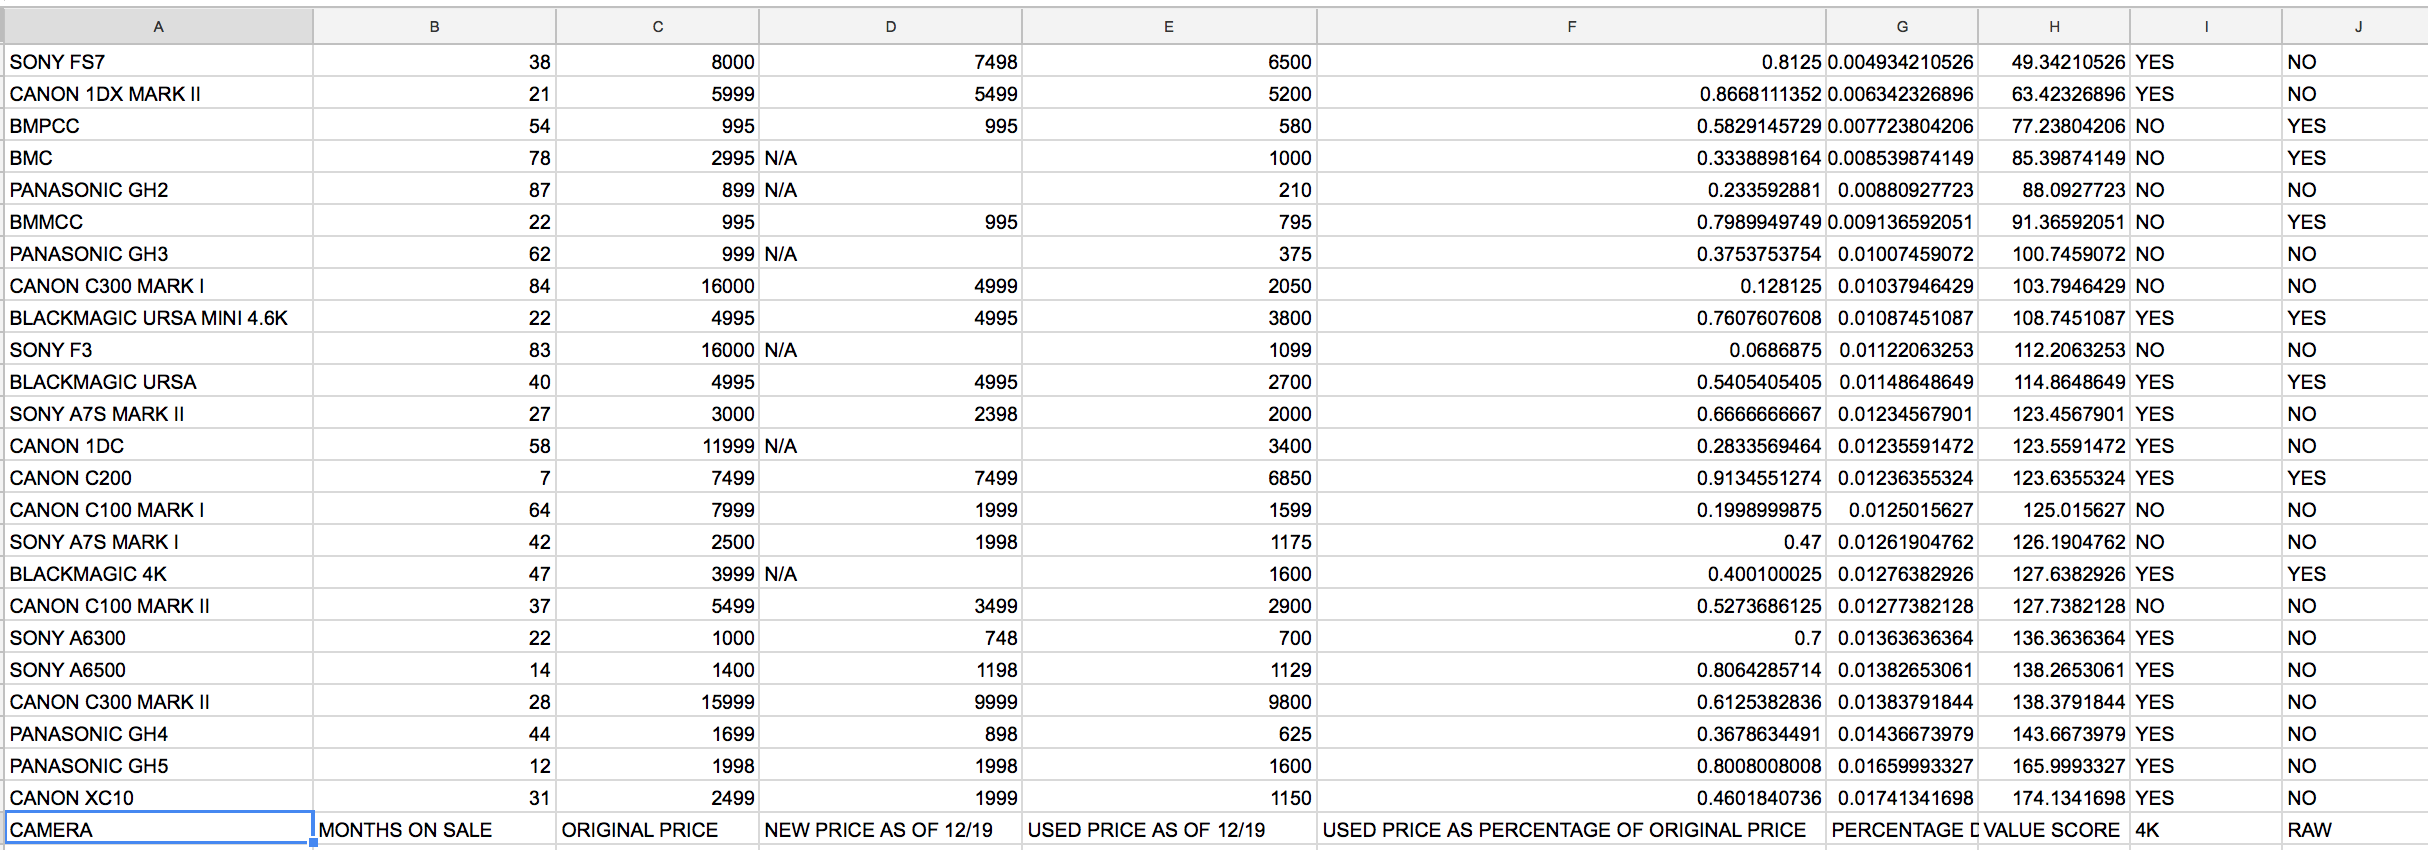2428x850 pixels.
Task: Select the CANON XC10 cell
Action: (158, 798)
